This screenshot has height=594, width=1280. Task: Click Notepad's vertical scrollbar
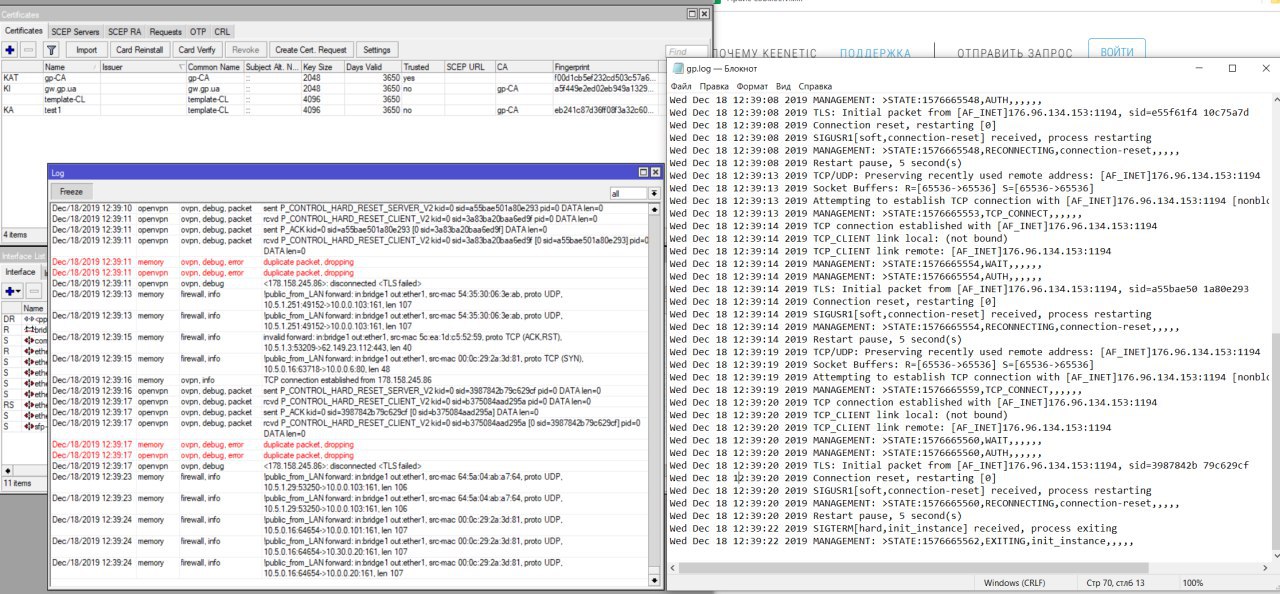point(1274,325)
